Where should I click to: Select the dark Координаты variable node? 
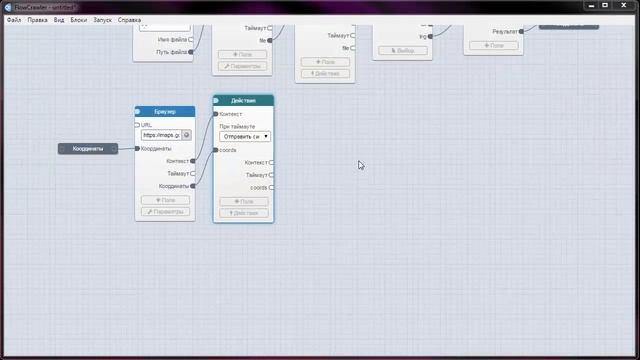pos(88,149)
